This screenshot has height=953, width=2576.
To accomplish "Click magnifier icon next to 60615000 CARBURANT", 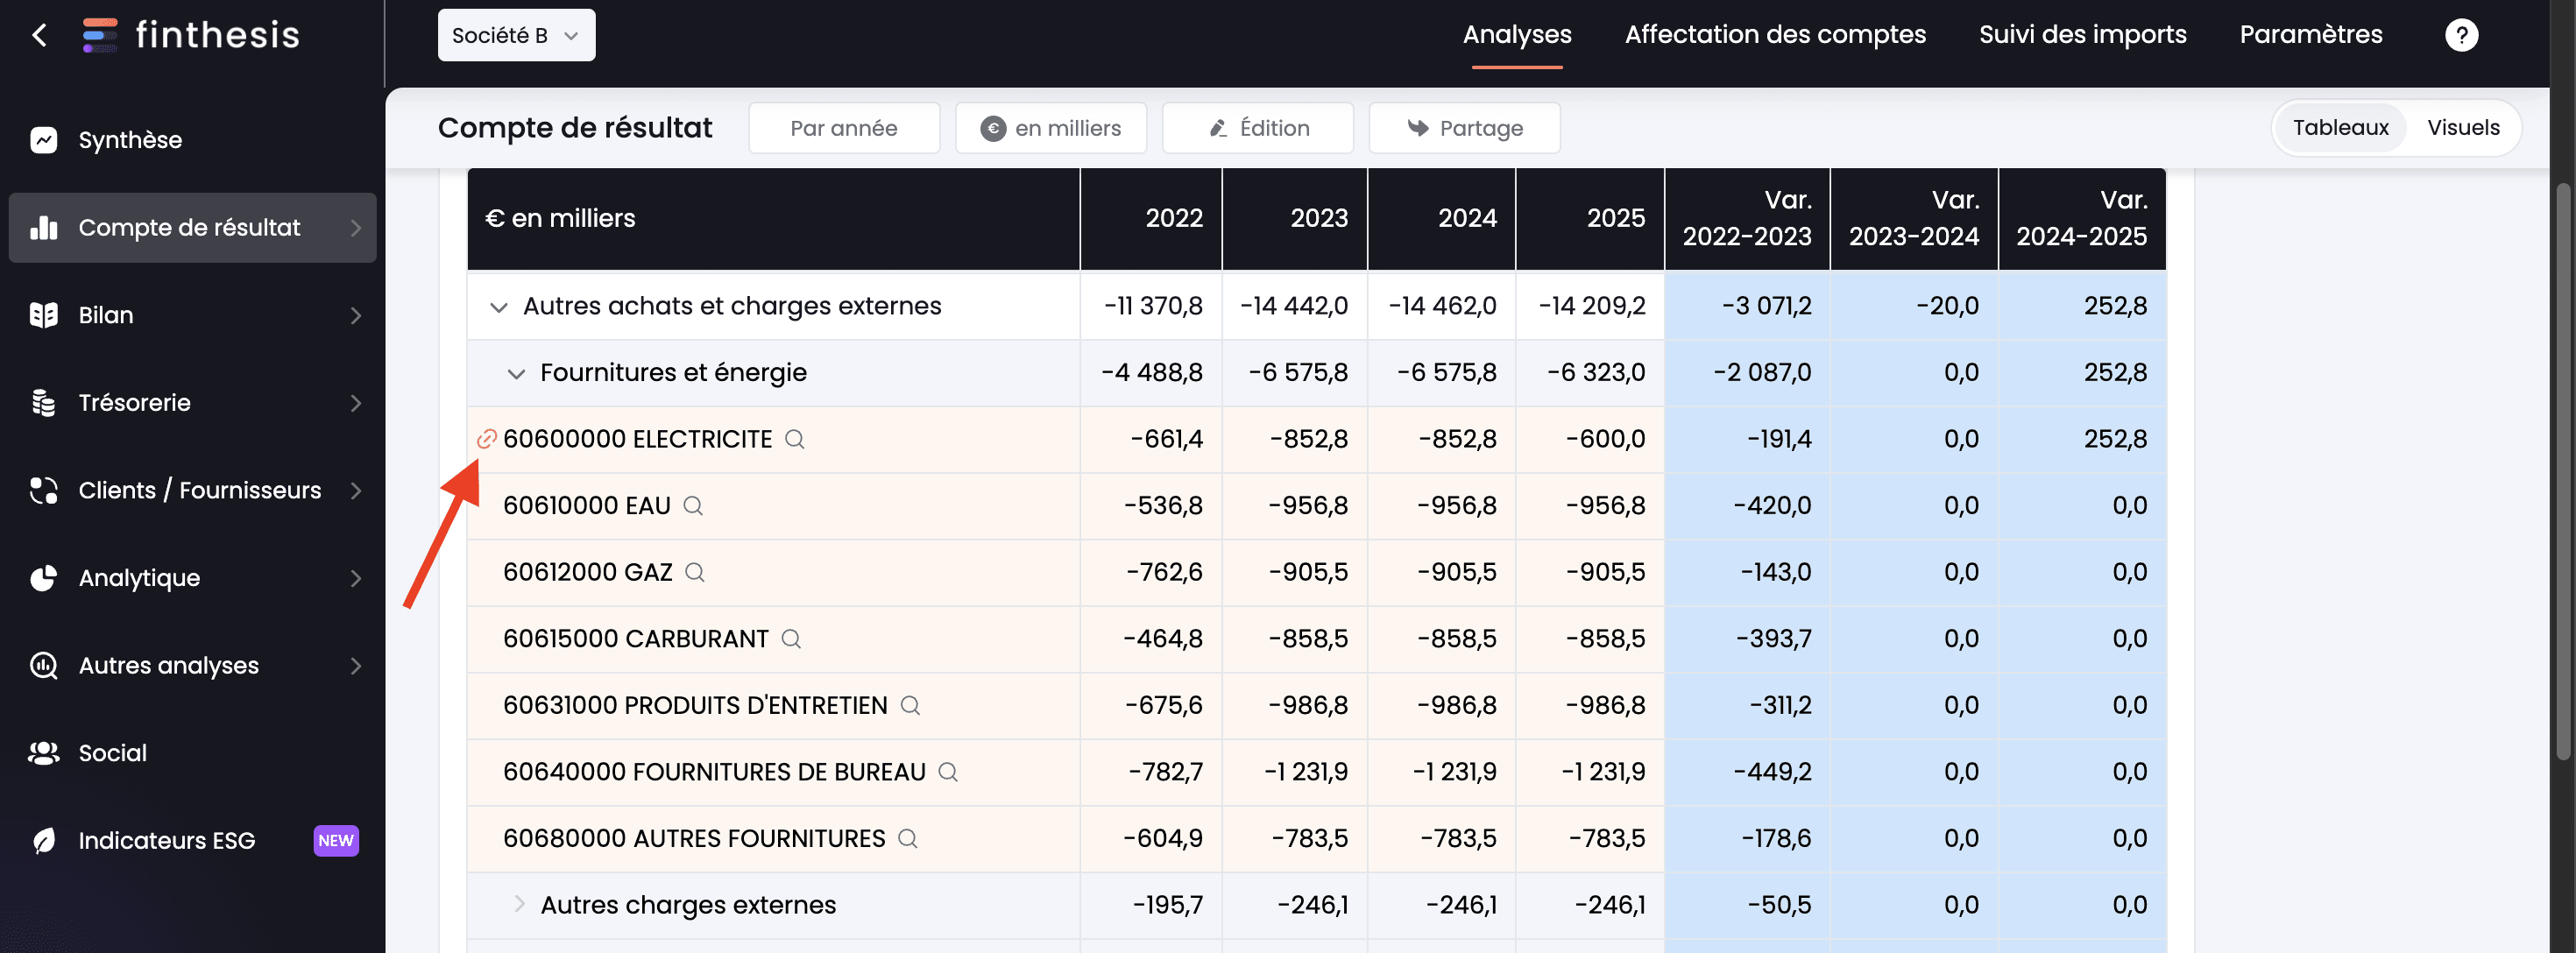I will (790, 639).
